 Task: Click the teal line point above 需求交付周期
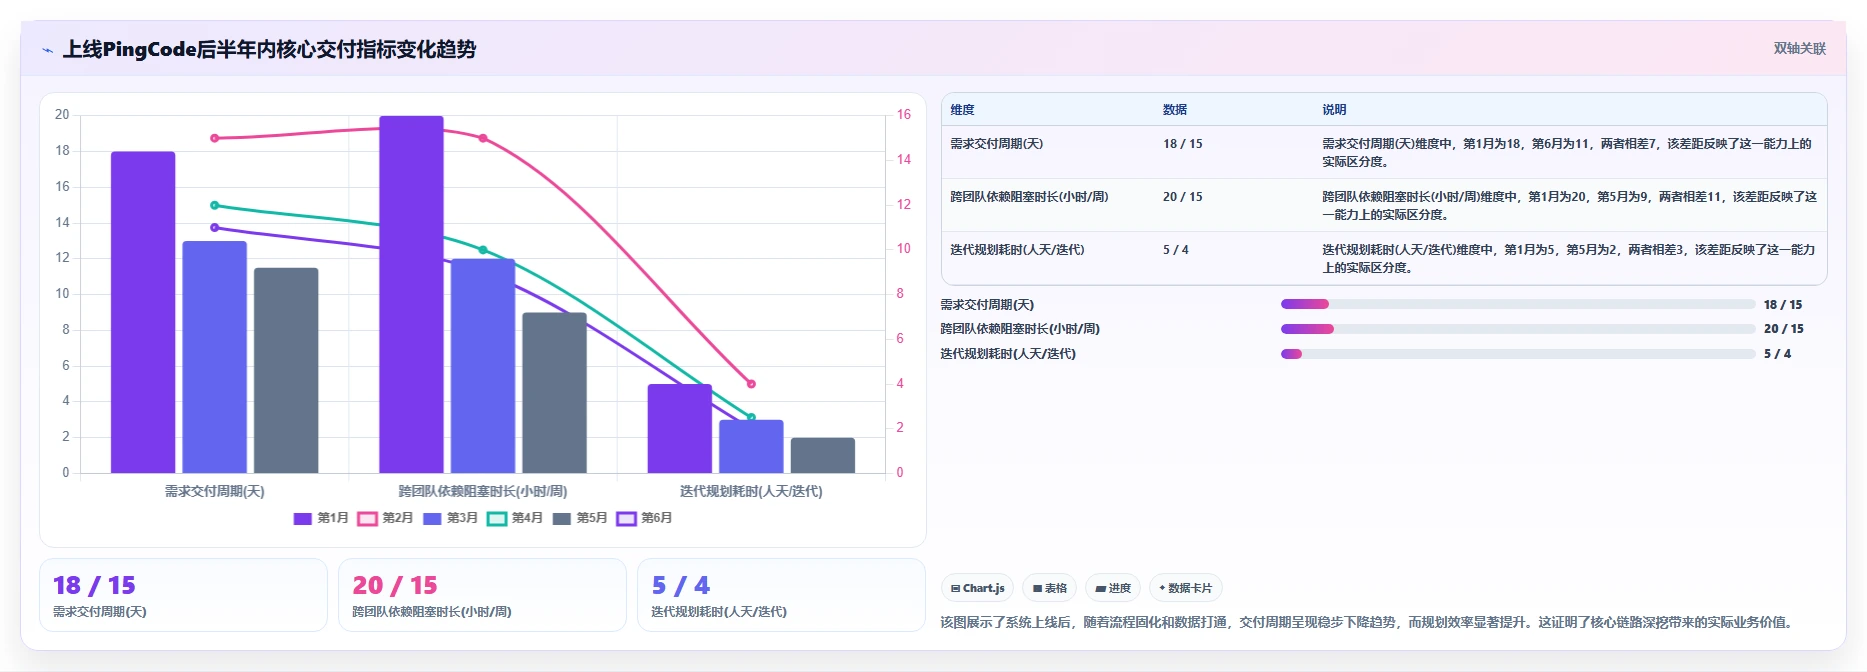[215, 205]
